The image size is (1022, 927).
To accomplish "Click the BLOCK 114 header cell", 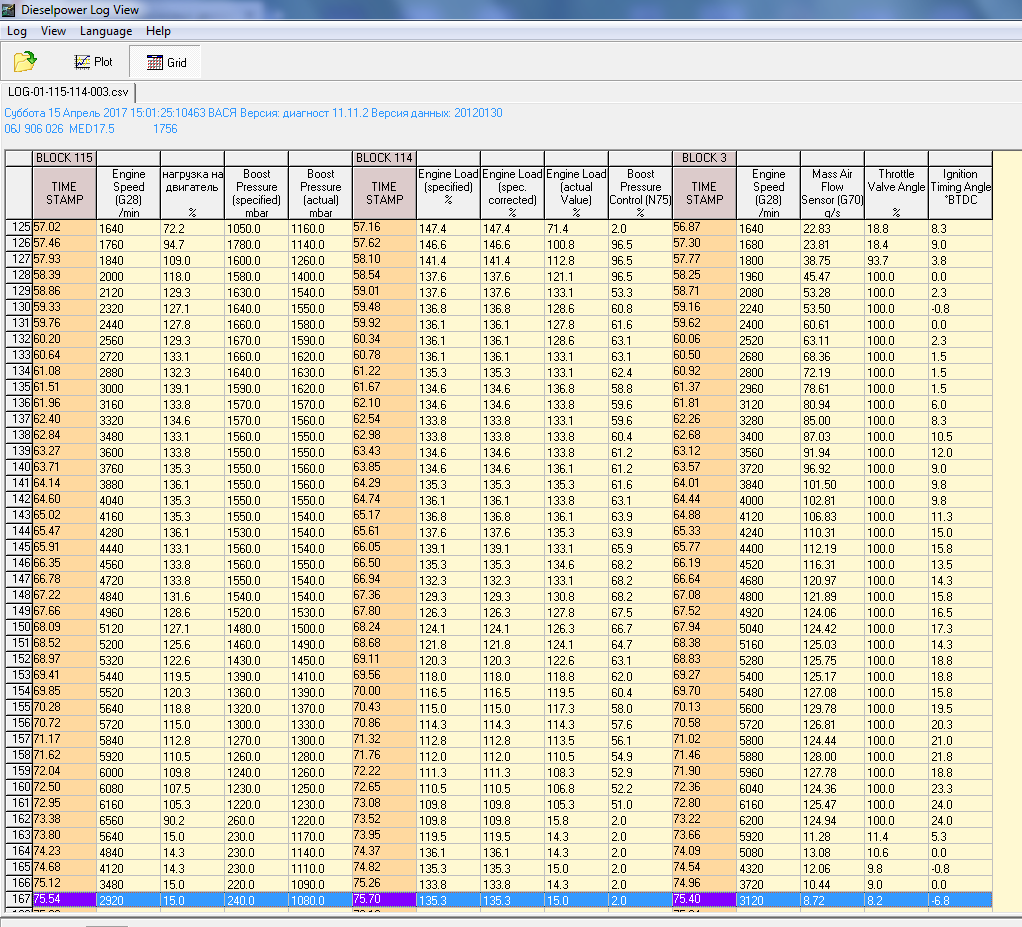I will 384,158.
